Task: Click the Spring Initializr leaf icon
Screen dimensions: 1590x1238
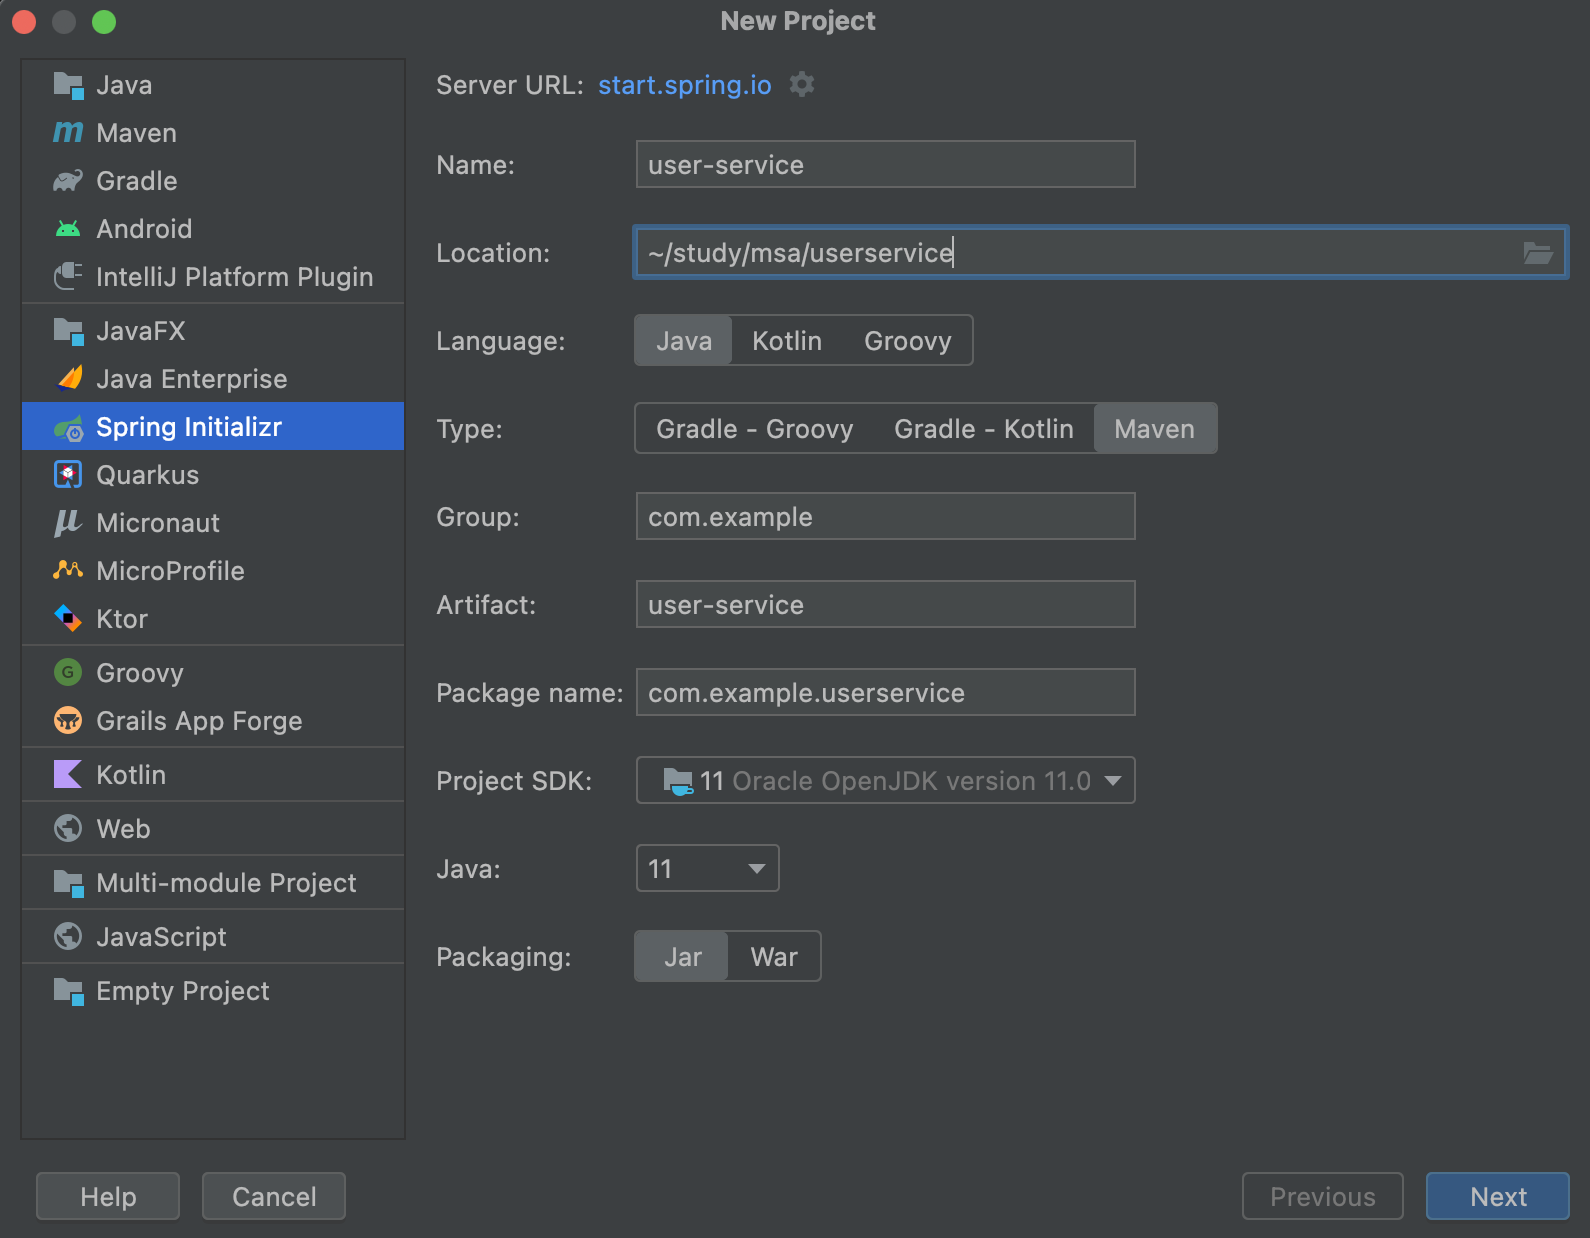Action: tap(68, 427)
